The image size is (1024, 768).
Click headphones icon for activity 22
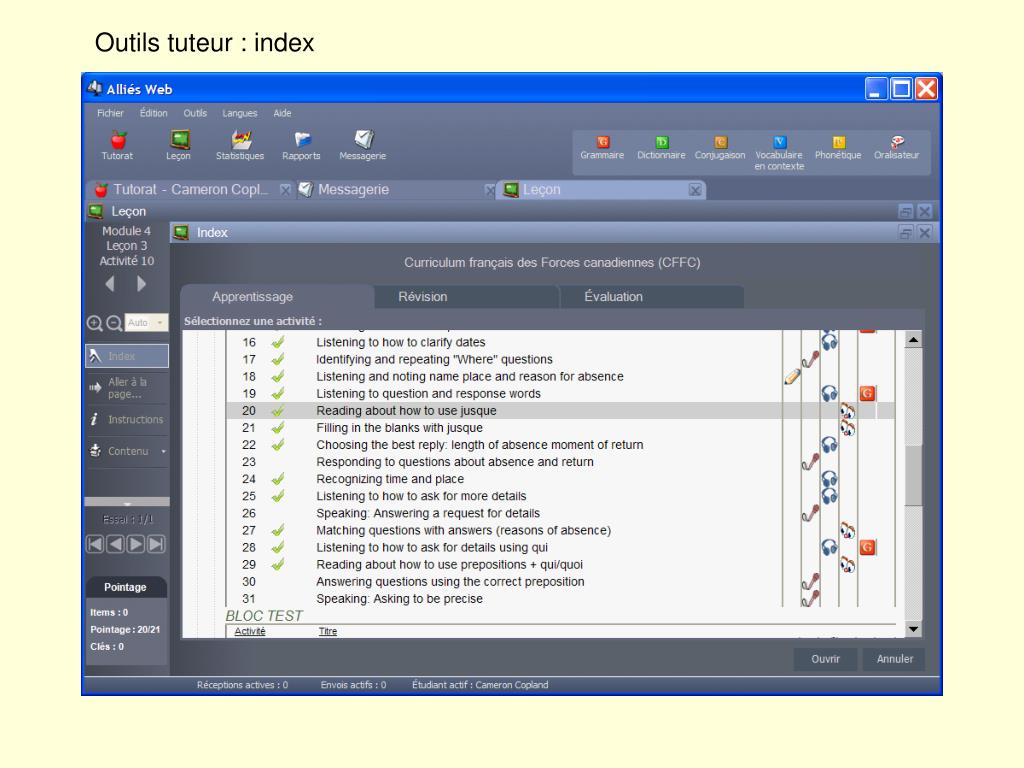click(x=829, y=445)
